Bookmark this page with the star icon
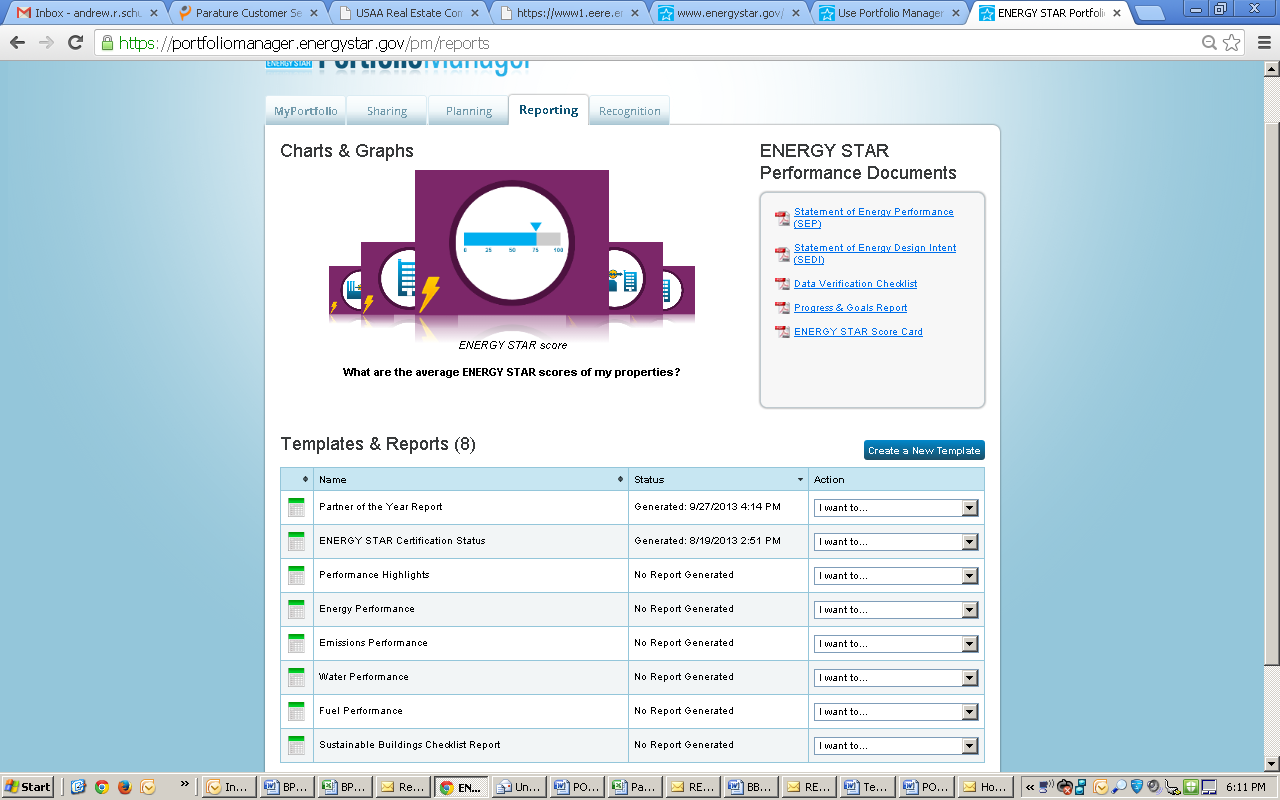Screen dimensions: 1280x800 point(1231,43)
